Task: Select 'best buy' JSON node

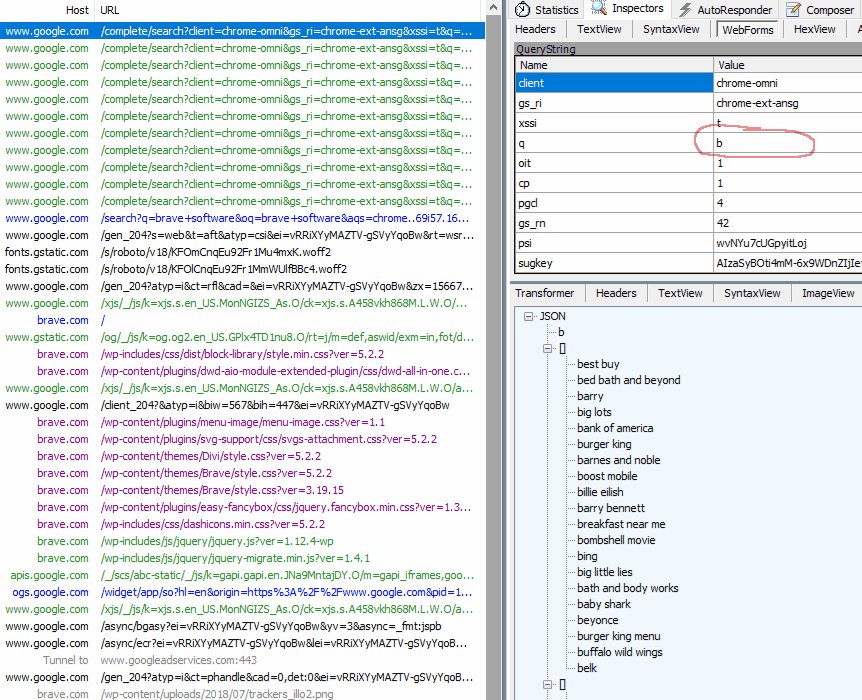Action: pos(598,364)
